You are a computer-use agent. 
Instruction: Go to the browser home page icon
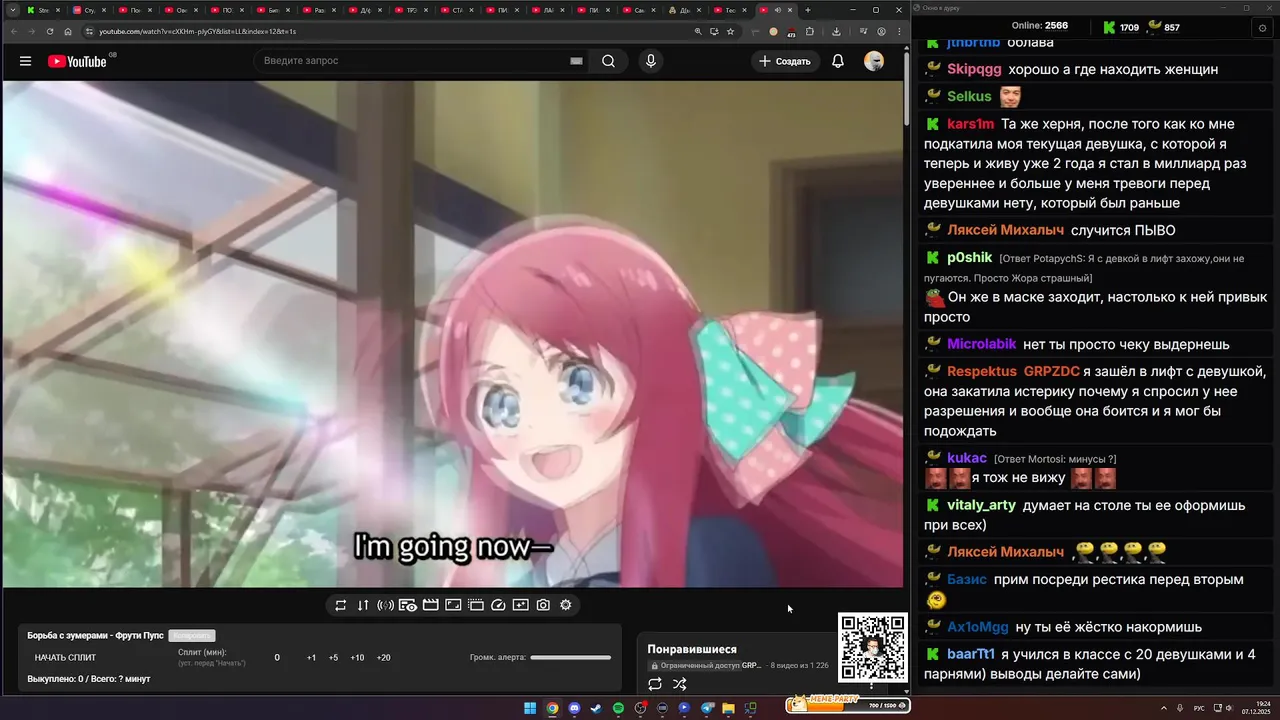(68, 31)
